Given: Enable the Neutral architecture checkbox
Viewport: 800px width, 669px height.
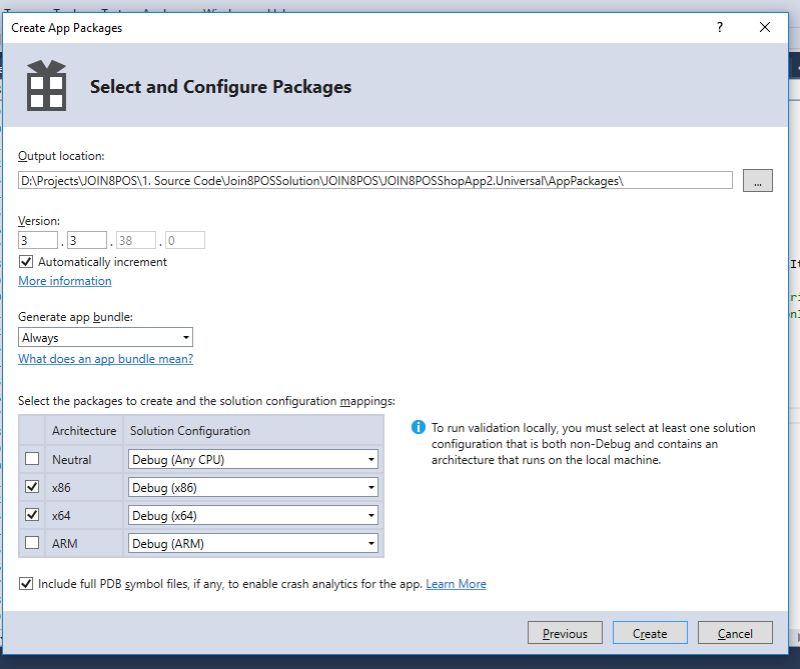Looking at the screenshot, I should [32, 458].
